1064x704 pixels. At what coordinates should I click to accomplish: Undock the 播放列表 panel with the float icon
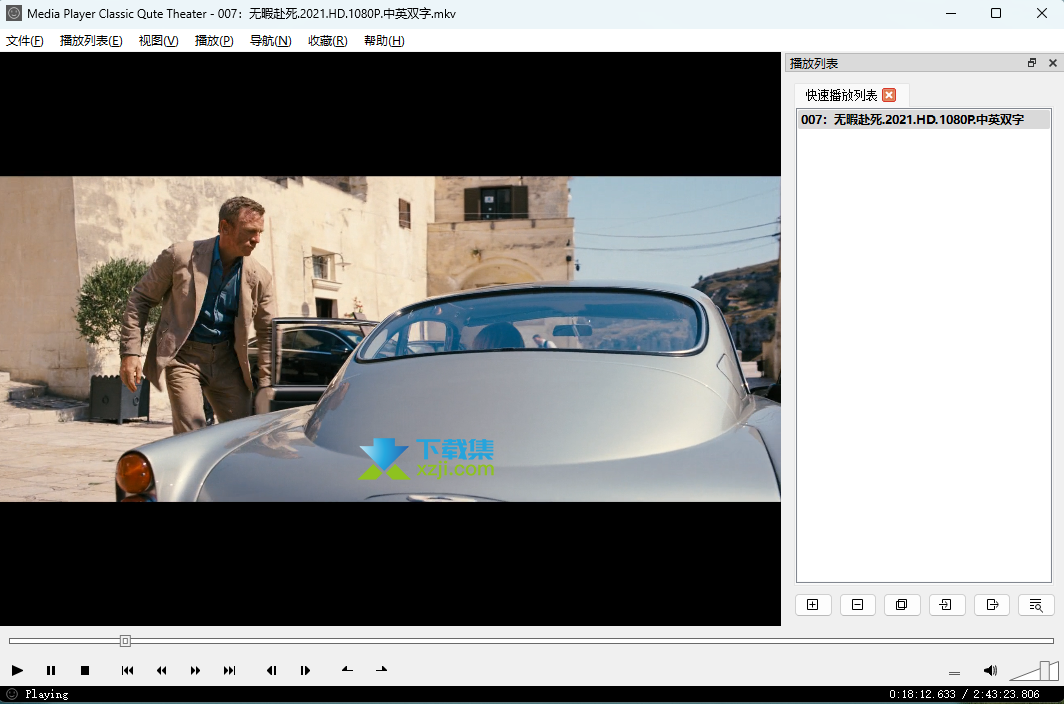1032,62
